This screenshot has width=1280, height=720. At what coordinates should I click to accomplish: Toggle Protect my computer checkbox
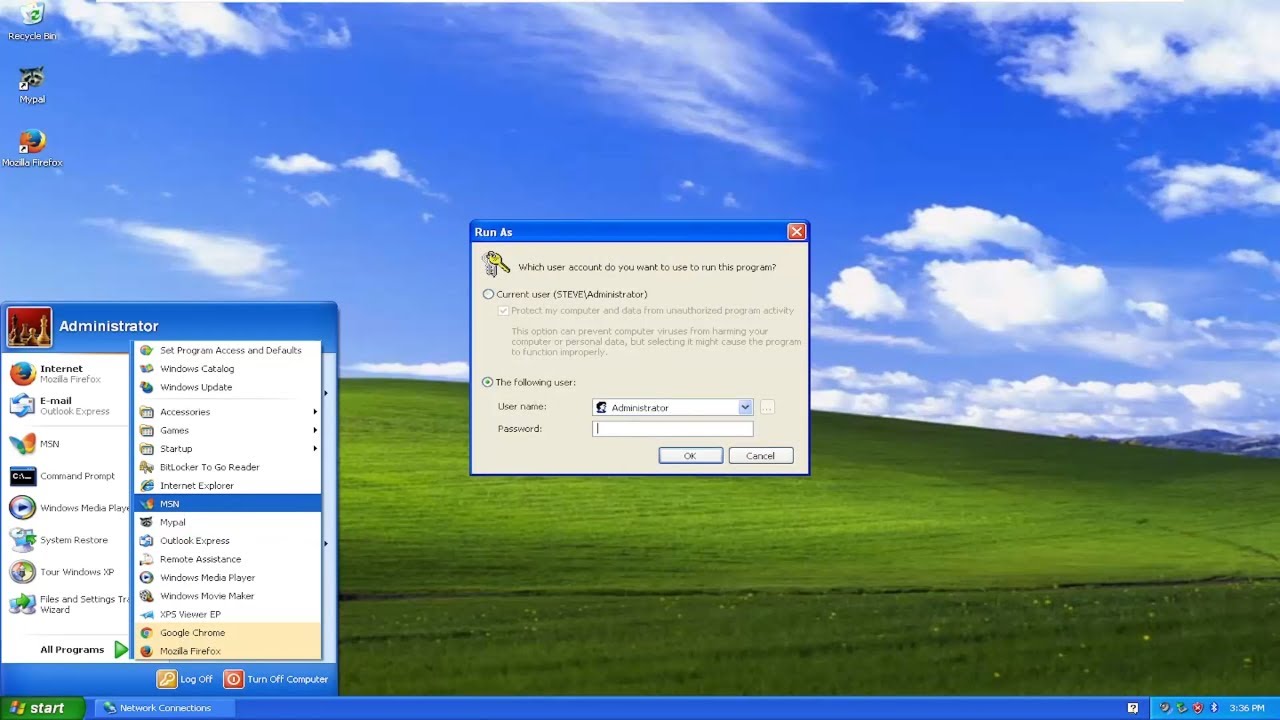coord(504,311)
